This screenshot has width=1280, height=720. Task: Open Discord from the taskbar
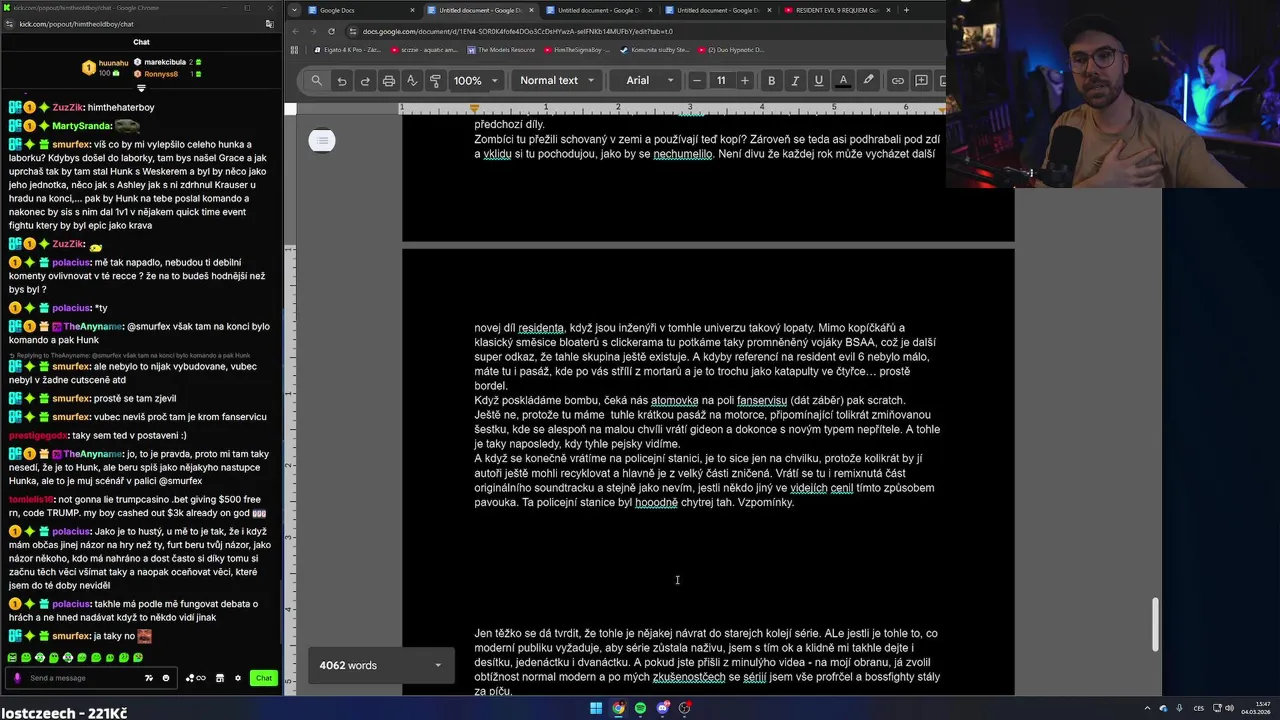[x=663, y=708]
